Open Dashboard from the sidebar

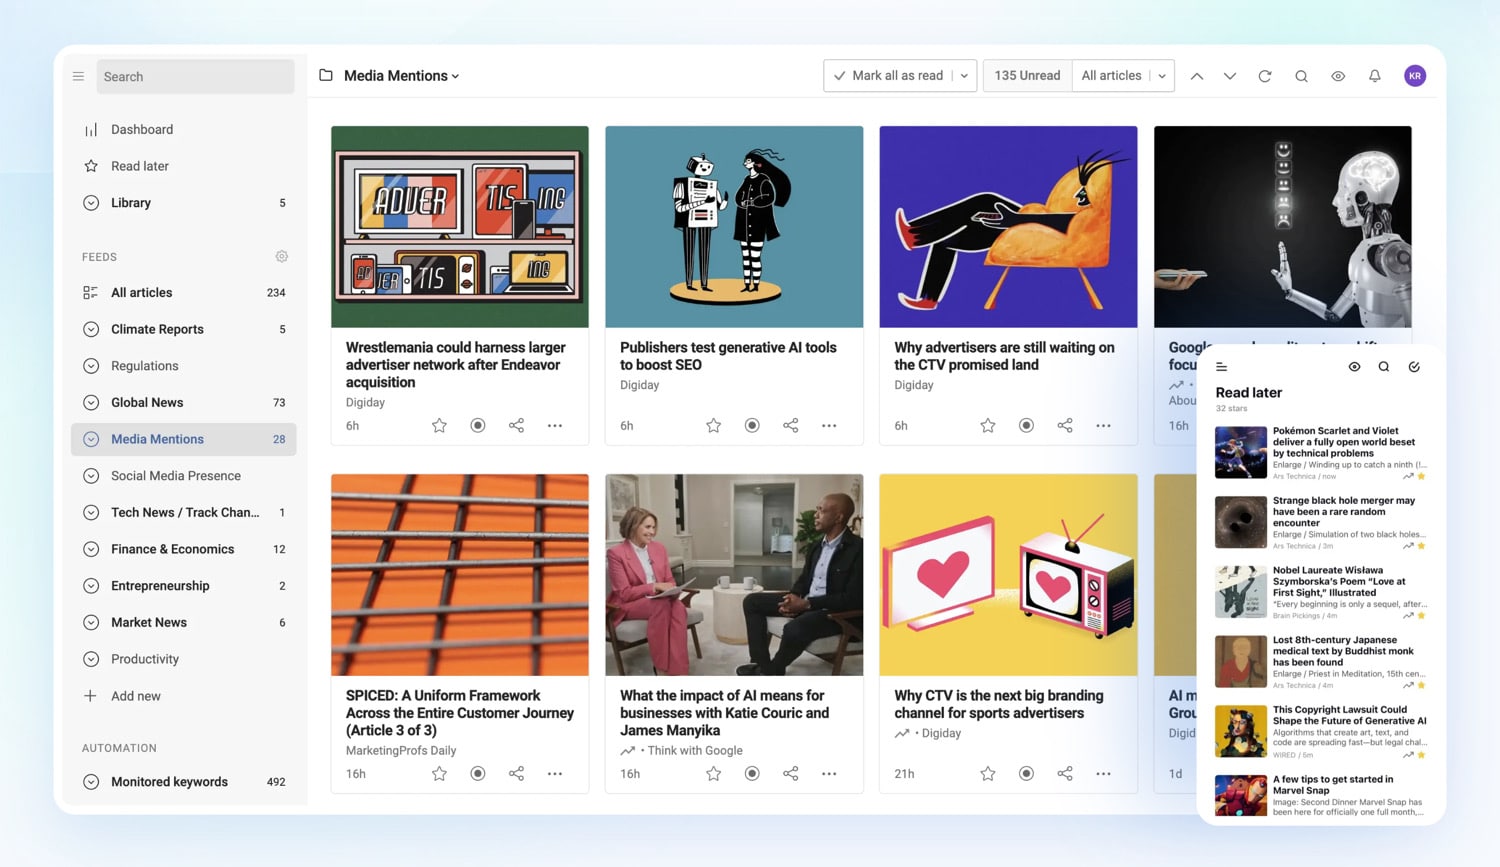[142, 130]
